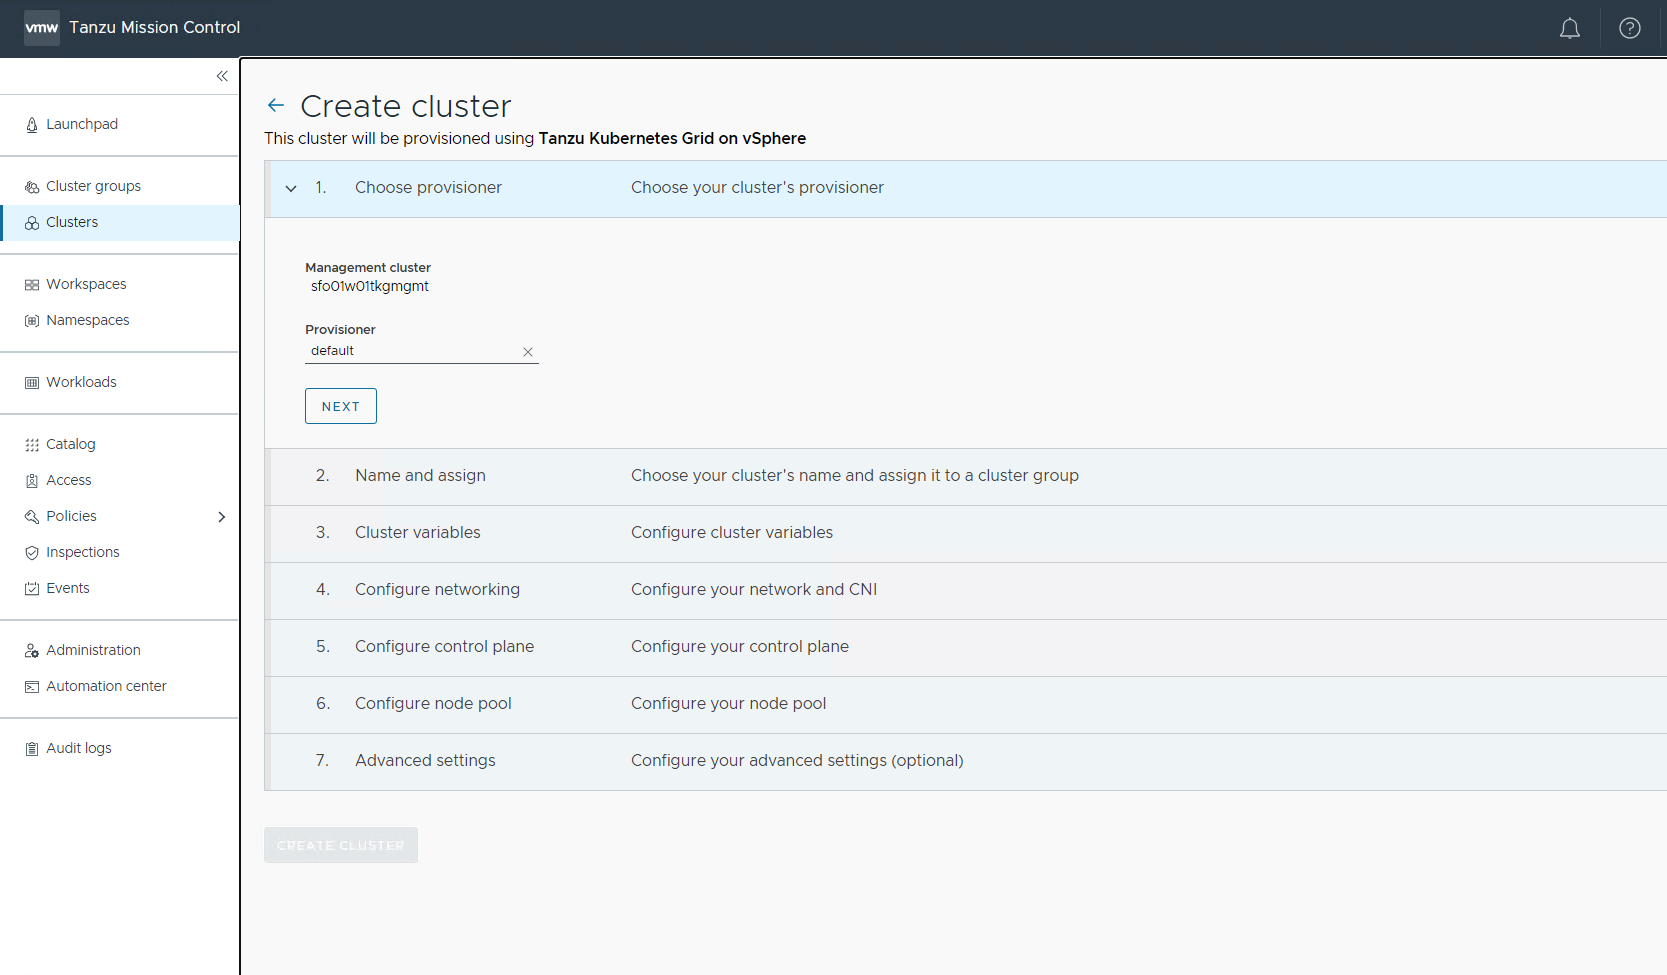Open the help question mark icon

[1630, 29]
